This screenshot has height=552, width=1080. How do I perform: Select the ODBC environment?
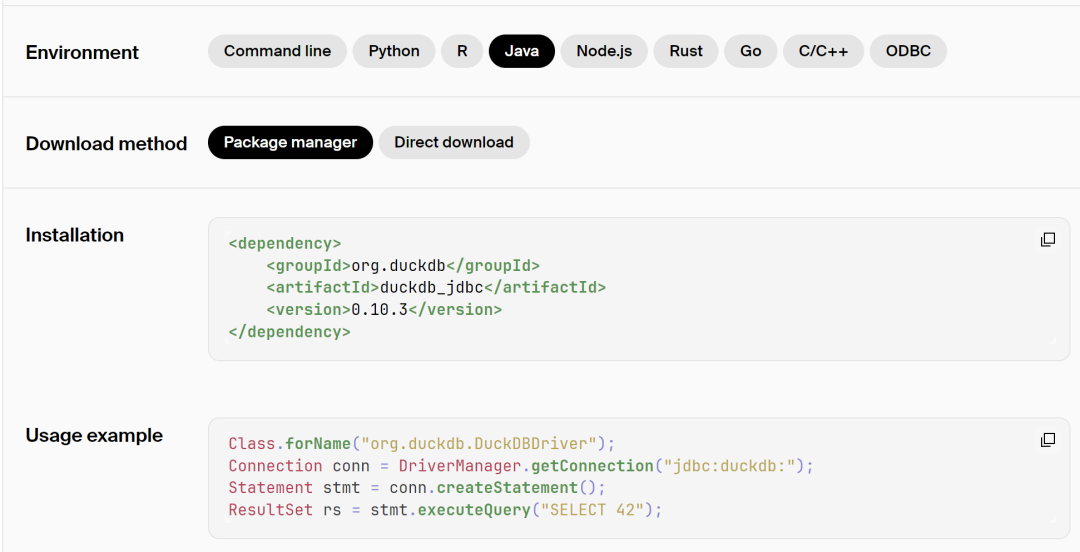tap(908, 51)
